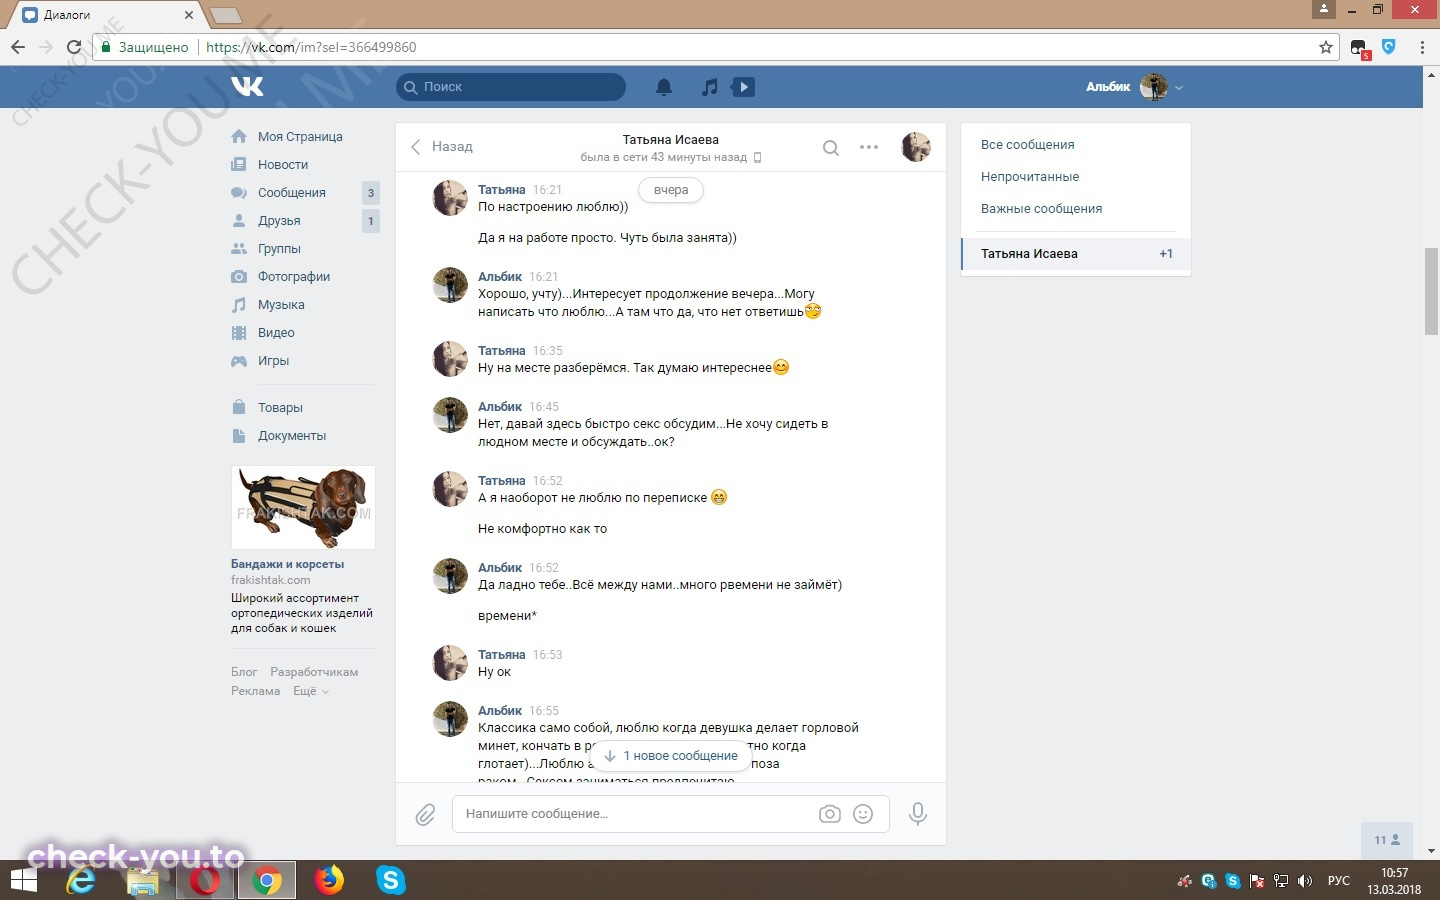Open Firefox from taskbar

[328, 880]
